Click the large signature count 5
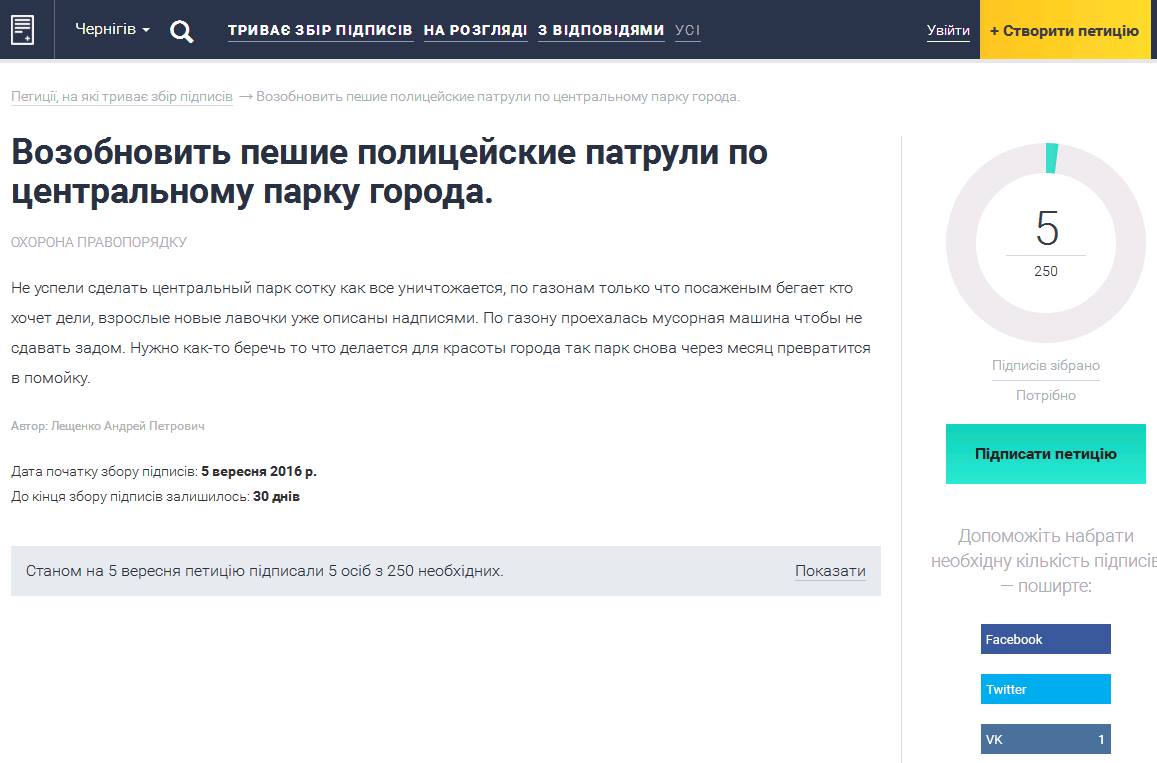 [x=1047, y=228]
